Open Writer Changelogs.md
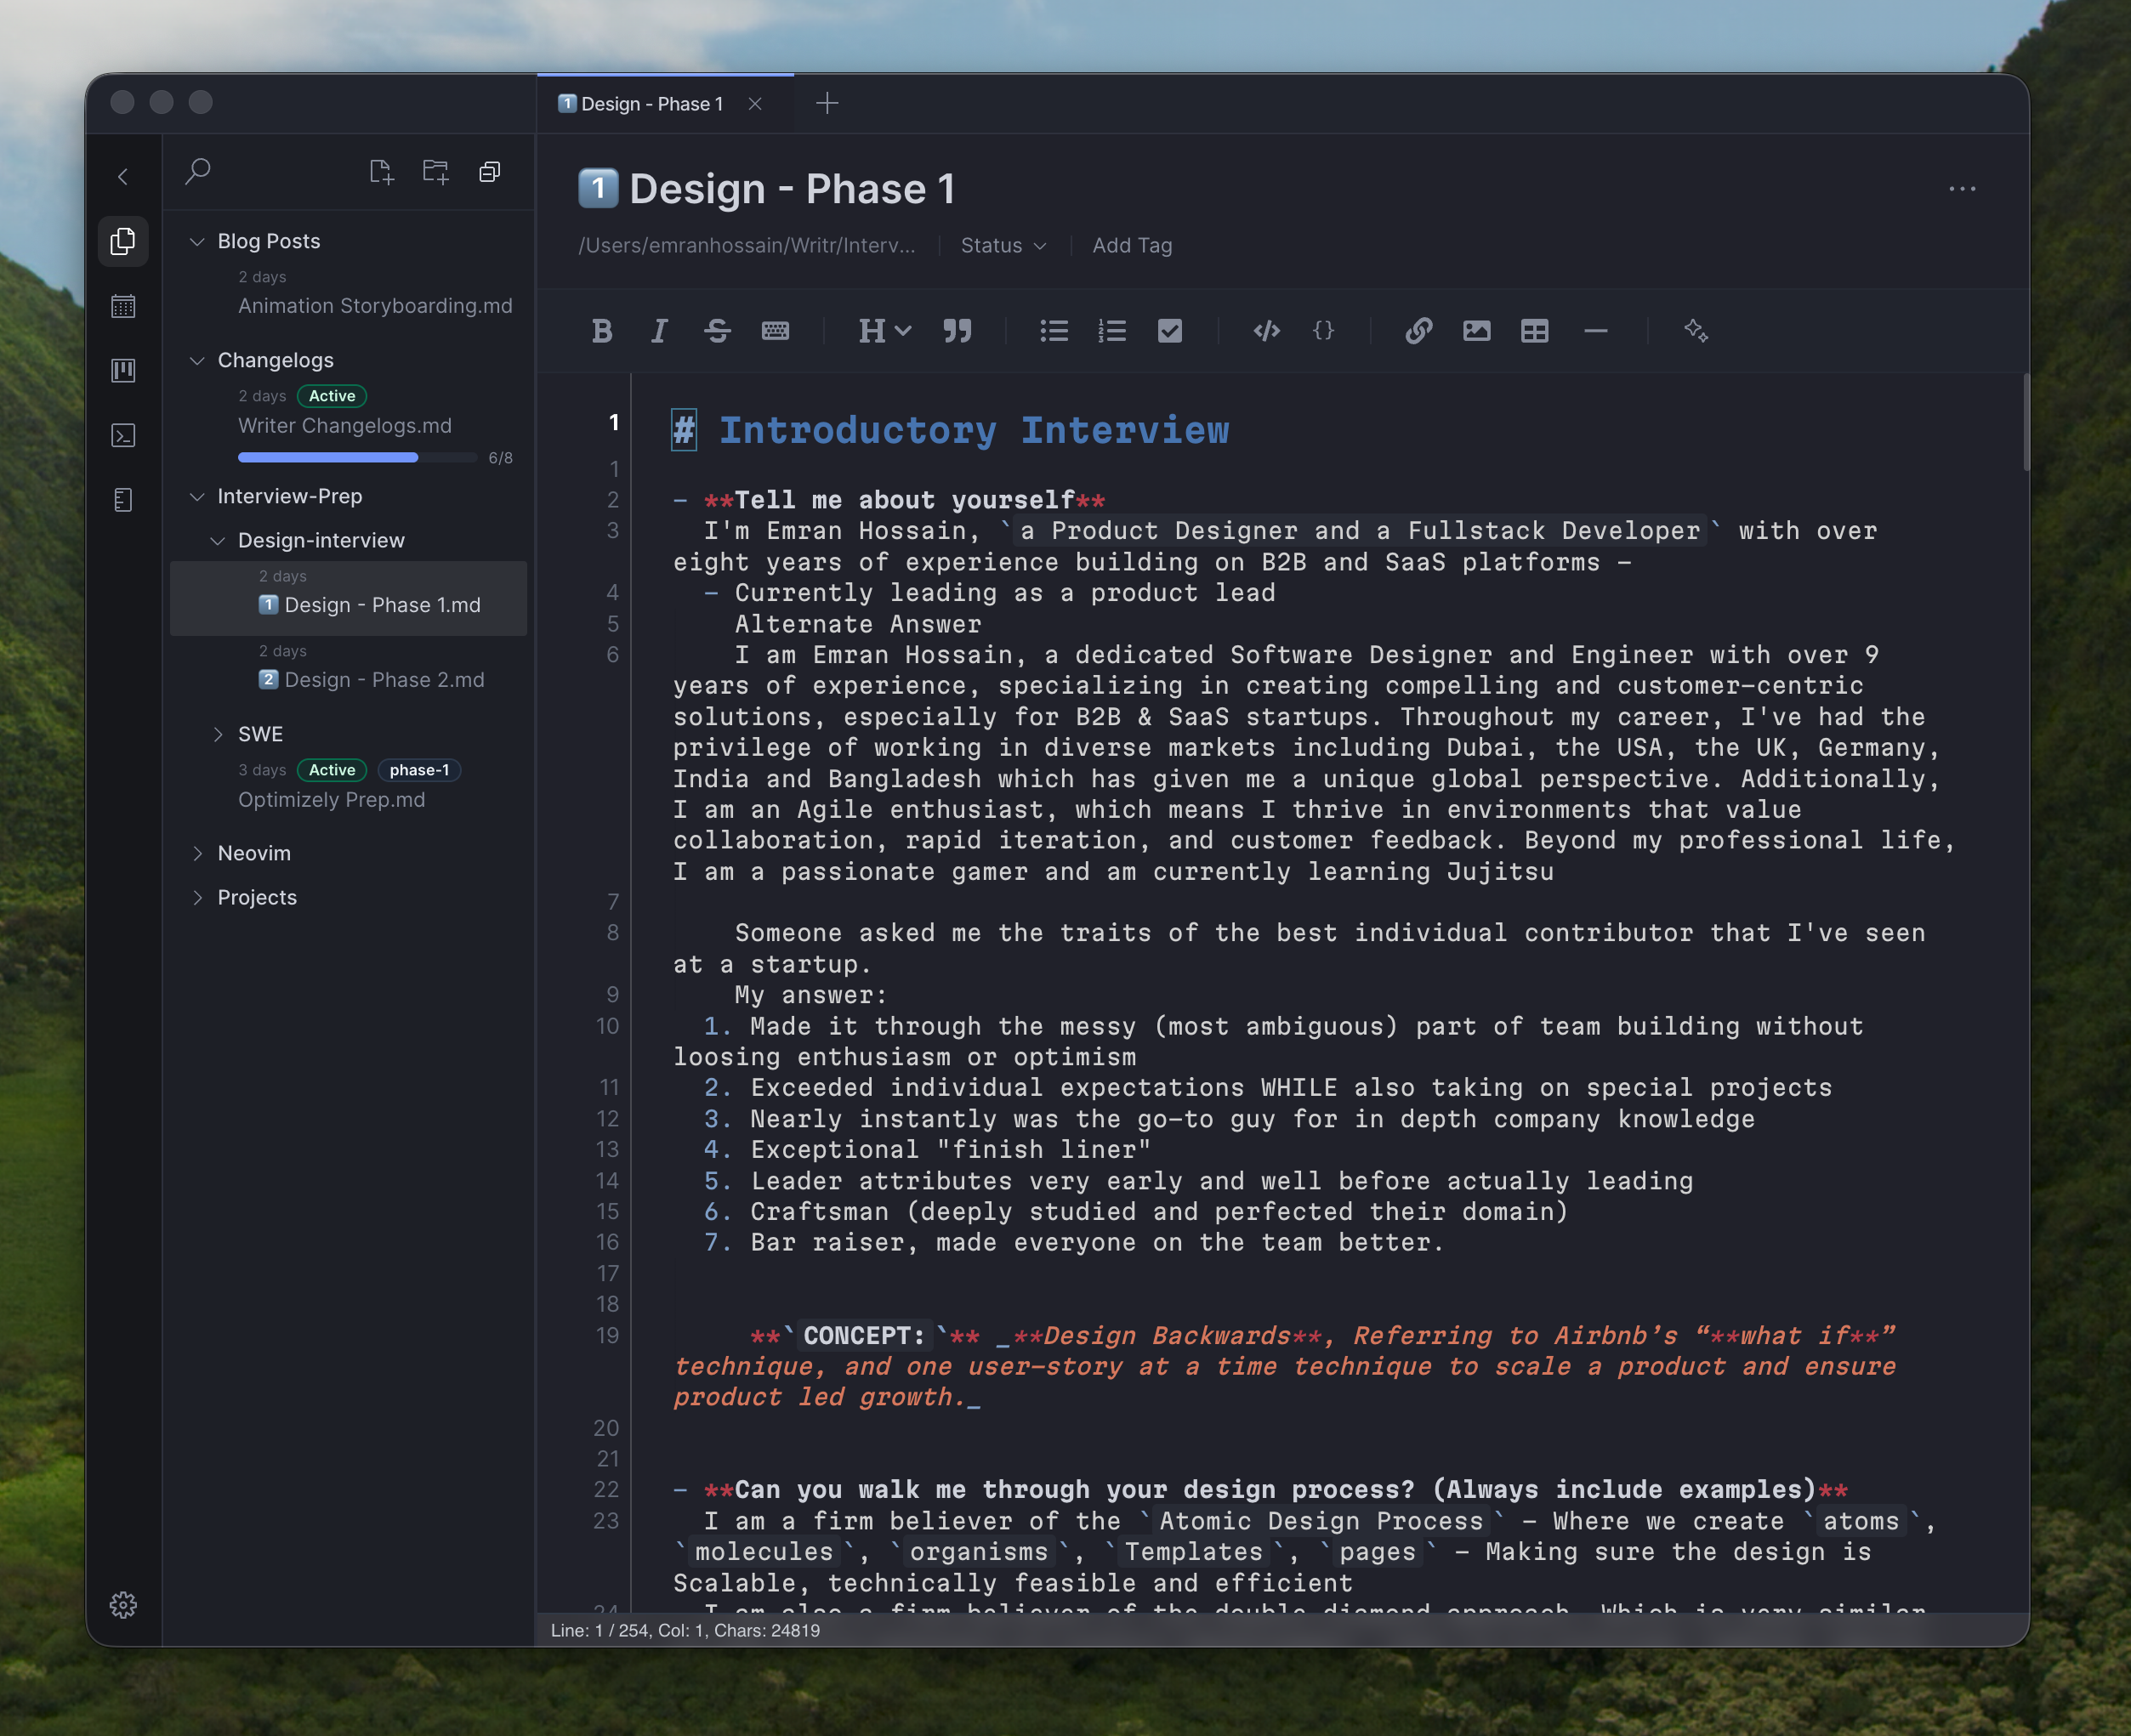 (x=345, y=426)
